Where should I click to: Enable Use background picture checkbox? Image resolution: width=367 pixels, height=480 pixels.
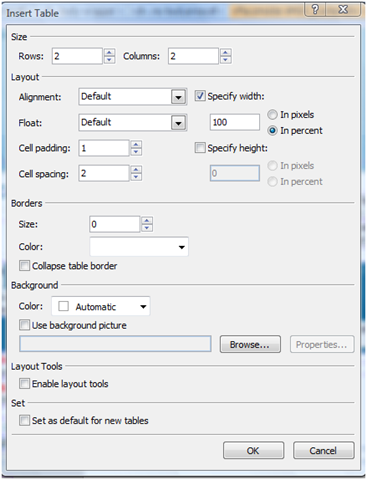click(x=24, y=325)
